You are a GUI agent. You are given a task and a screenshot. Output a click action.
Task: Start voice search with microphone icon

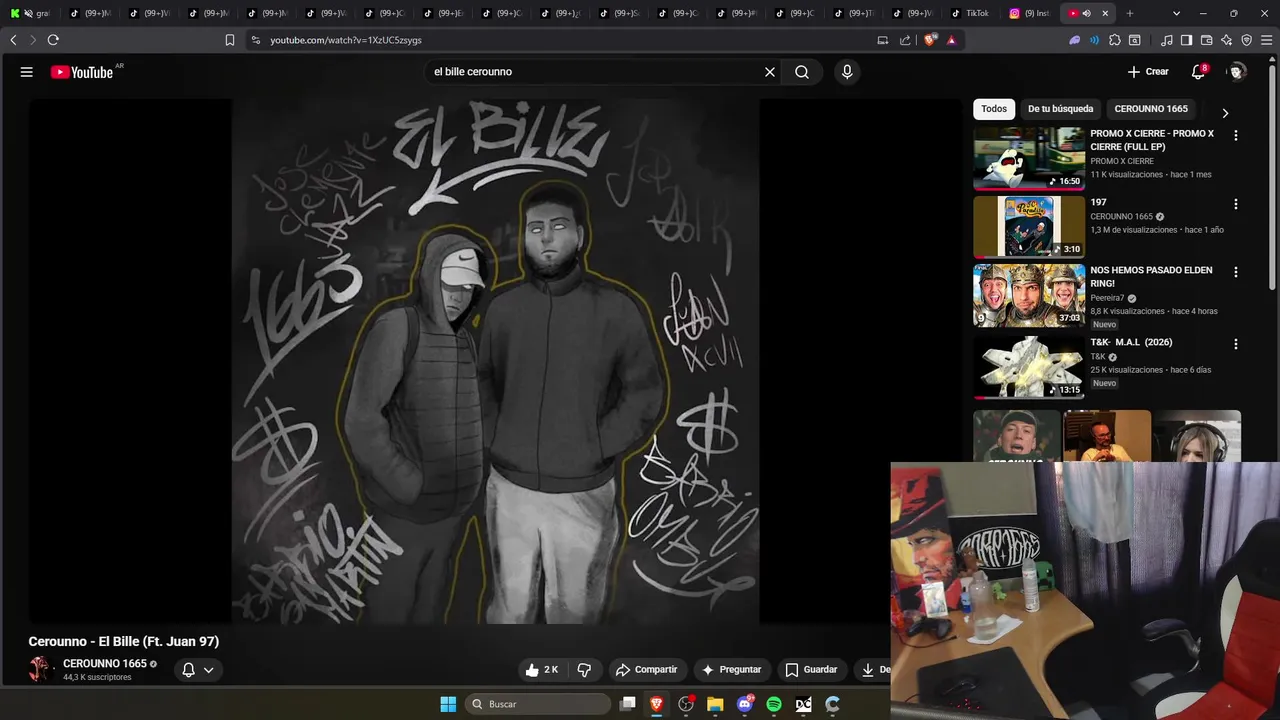(847, 72)
